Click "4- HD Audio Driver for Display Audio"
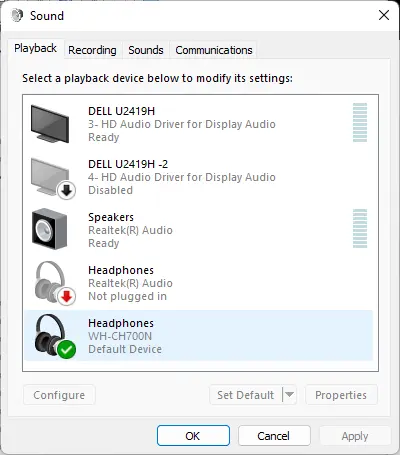This screenshot has width=400, height=455. pyautogui.click(x=182, y=177)
